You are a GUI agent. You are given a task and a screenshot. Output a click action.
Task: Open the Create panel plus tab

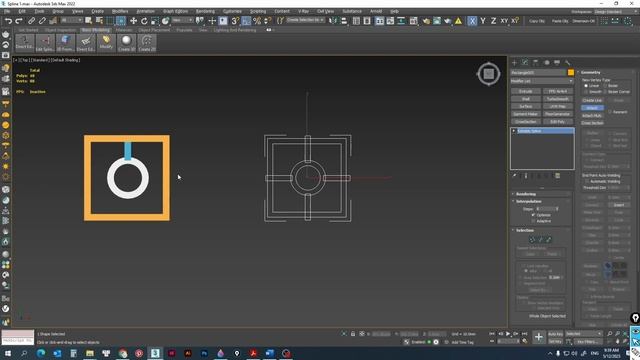(514, 62)
